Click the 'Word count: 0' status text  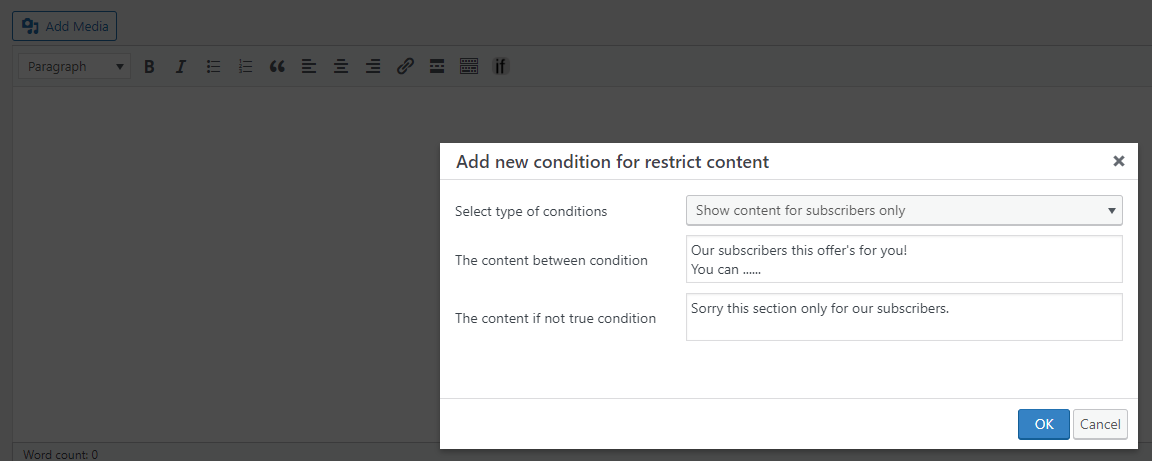coord(60,454)
